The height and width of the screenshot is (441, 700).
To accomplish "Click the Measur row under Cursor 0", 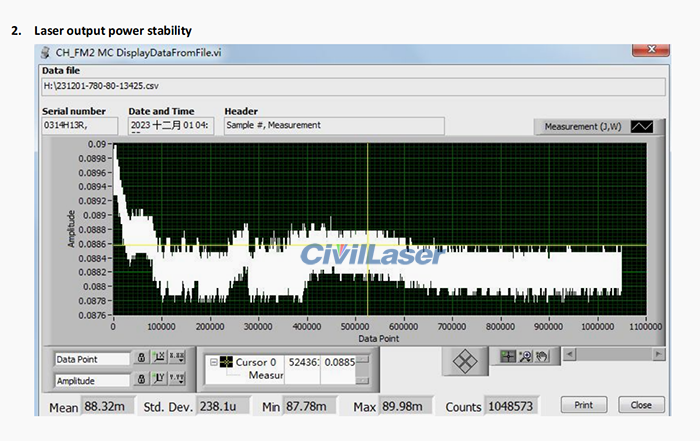I will pyautogui.click(x=266, y=375).
